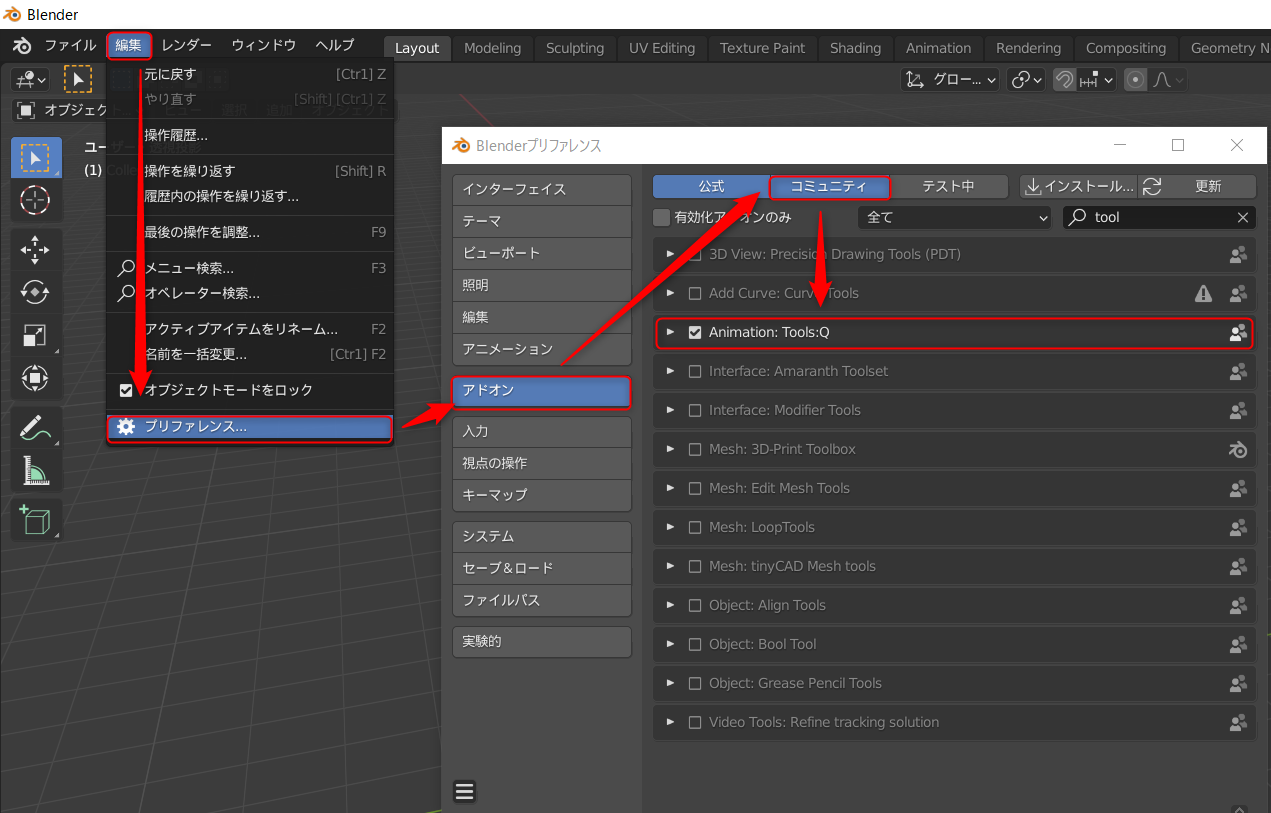Open the preferences hamburger menu
This screenshot has width=1271, height=813.
coord(464,791)
